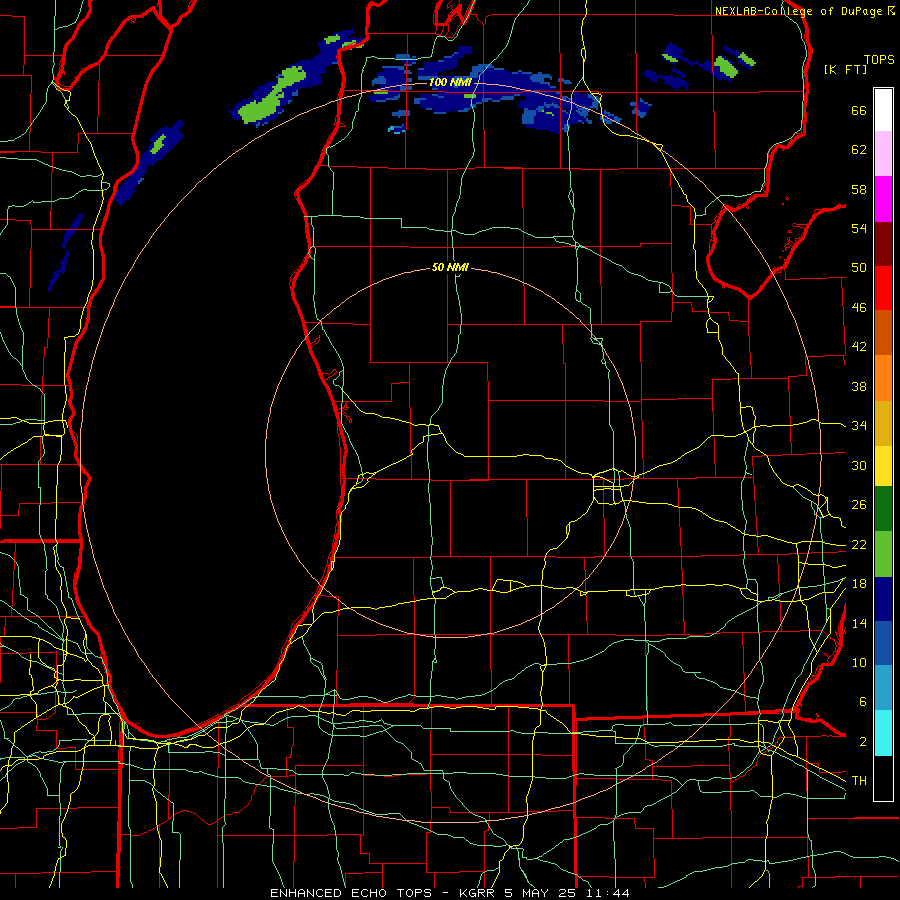The height and width of the screenshot is (900, 900).
Task: Click the ENHANCED ECHO TOPS product title
Action: [351, 893]
